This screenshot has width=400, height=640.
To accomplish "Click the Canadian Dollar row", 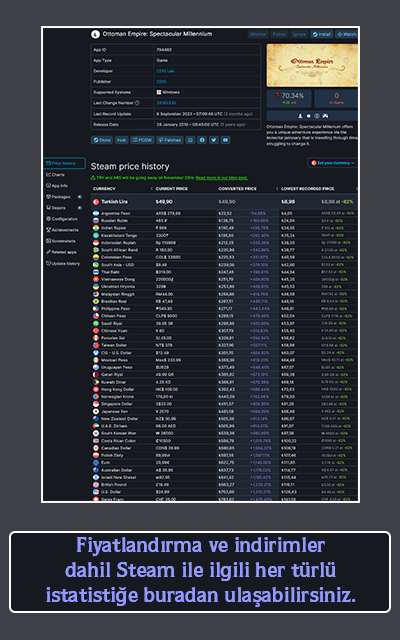I will (x=224, y=448).
